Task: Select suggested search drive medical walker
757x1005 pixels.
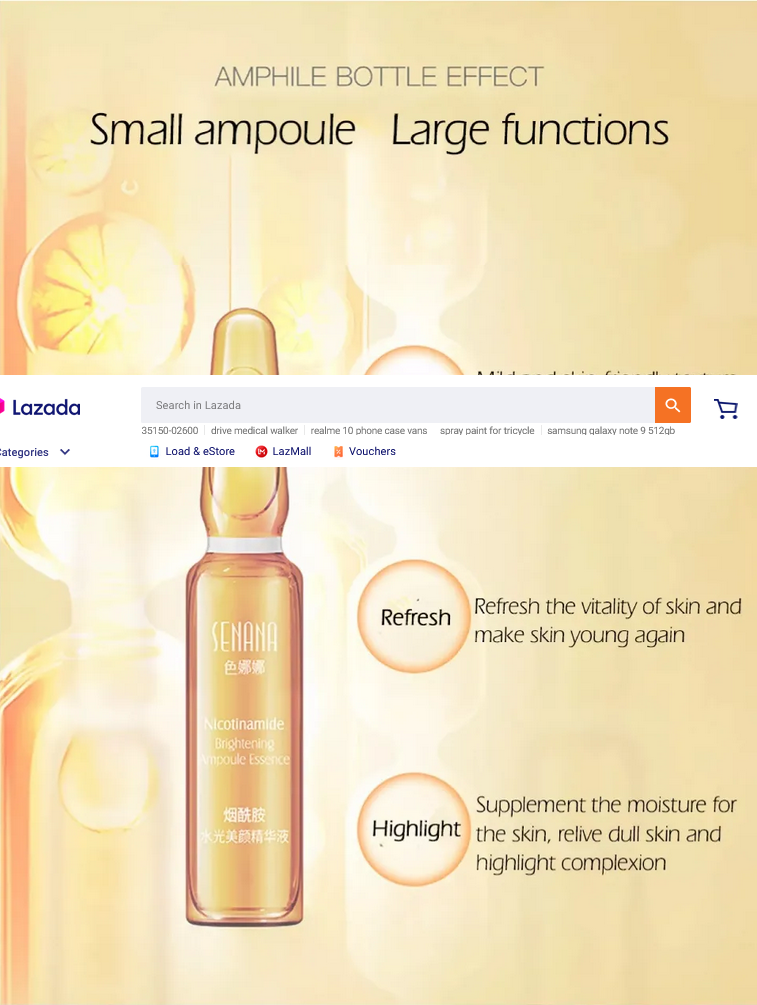Action: (x=254, y=431)
